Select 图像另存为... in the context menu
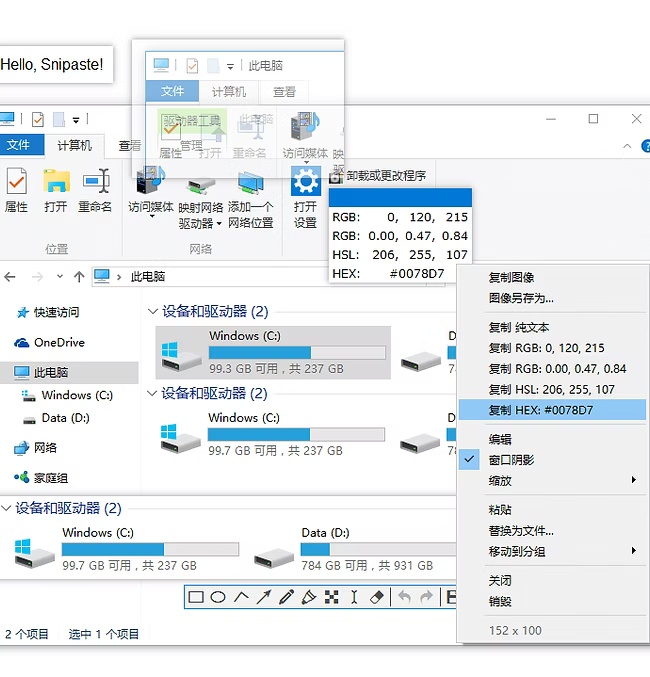Image resolution: width=650 pixels, height=677 pixels. point(521,298)
